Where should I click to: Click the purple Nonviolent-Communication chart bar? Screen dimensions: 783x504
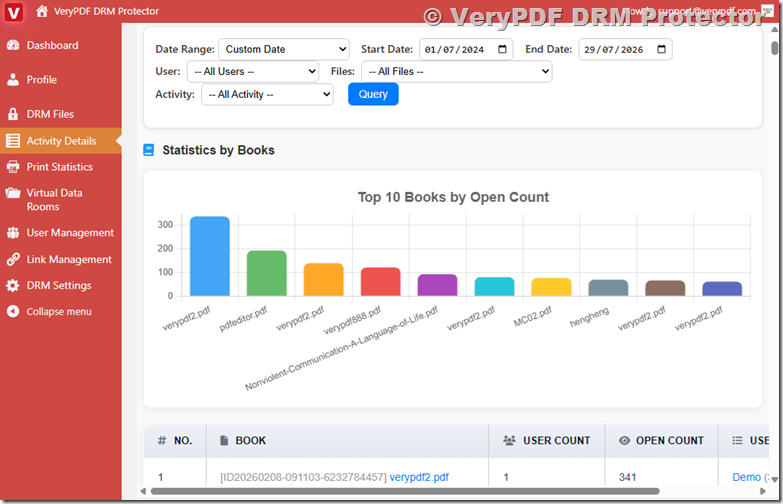point(437,285)
